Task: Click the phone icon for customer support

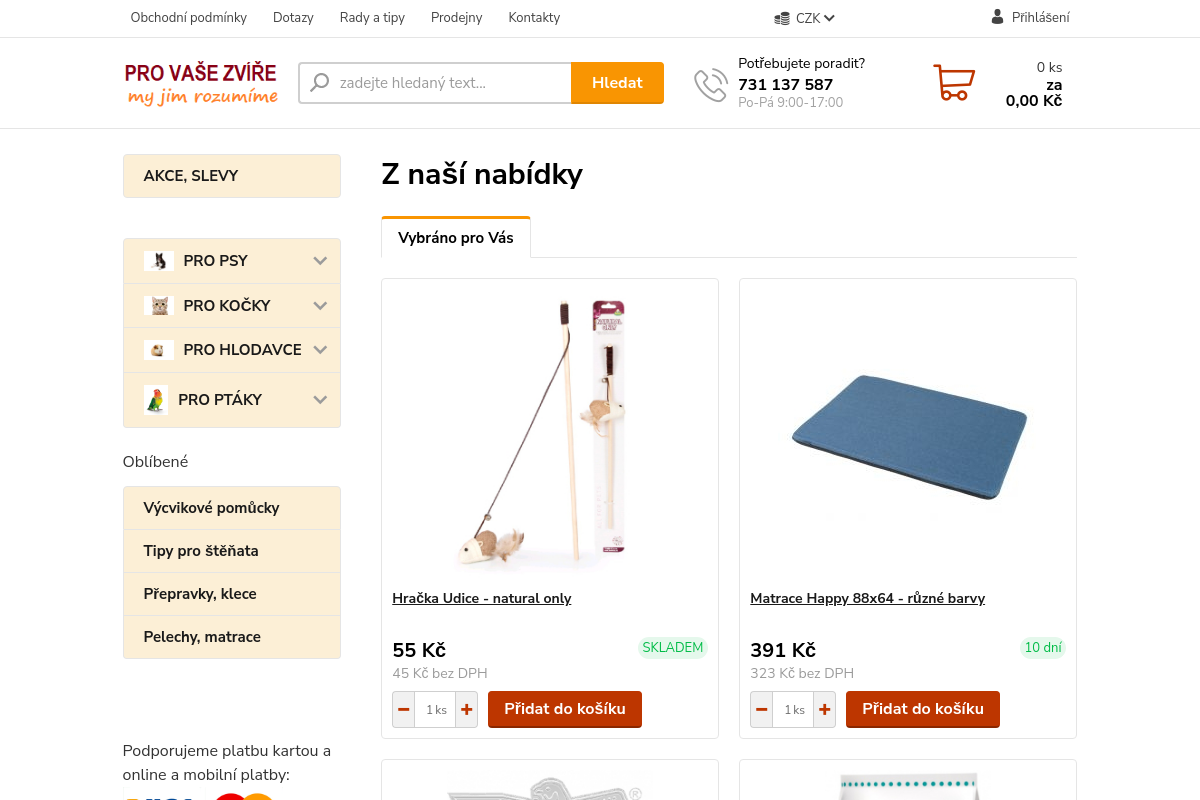Action: point(710,84)
